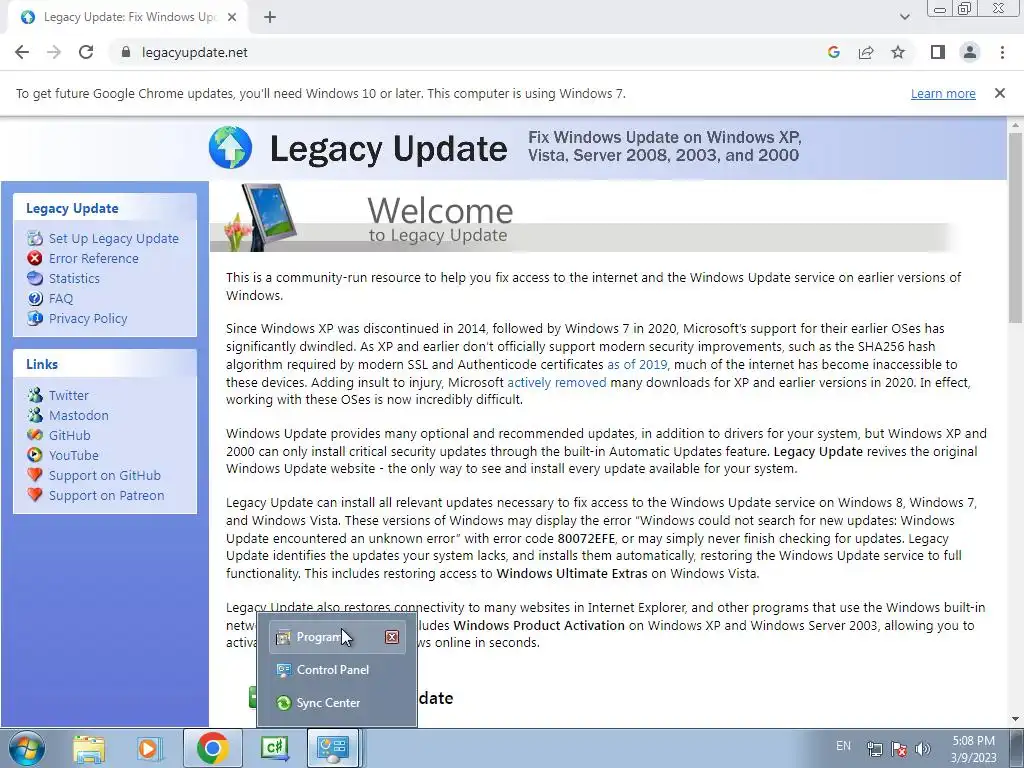Click the heart icon for Support on Patreon

pyautogui.click(x=35, y=495)
